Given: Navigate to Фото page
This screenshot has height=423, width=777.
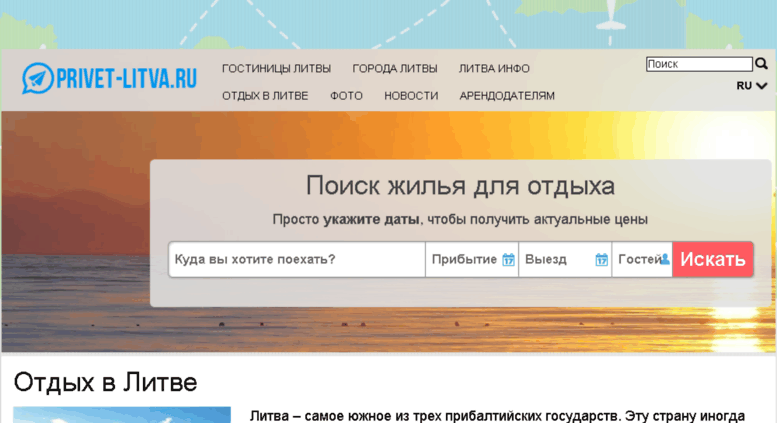Looking at the screenshot, I should pos(346,96).
